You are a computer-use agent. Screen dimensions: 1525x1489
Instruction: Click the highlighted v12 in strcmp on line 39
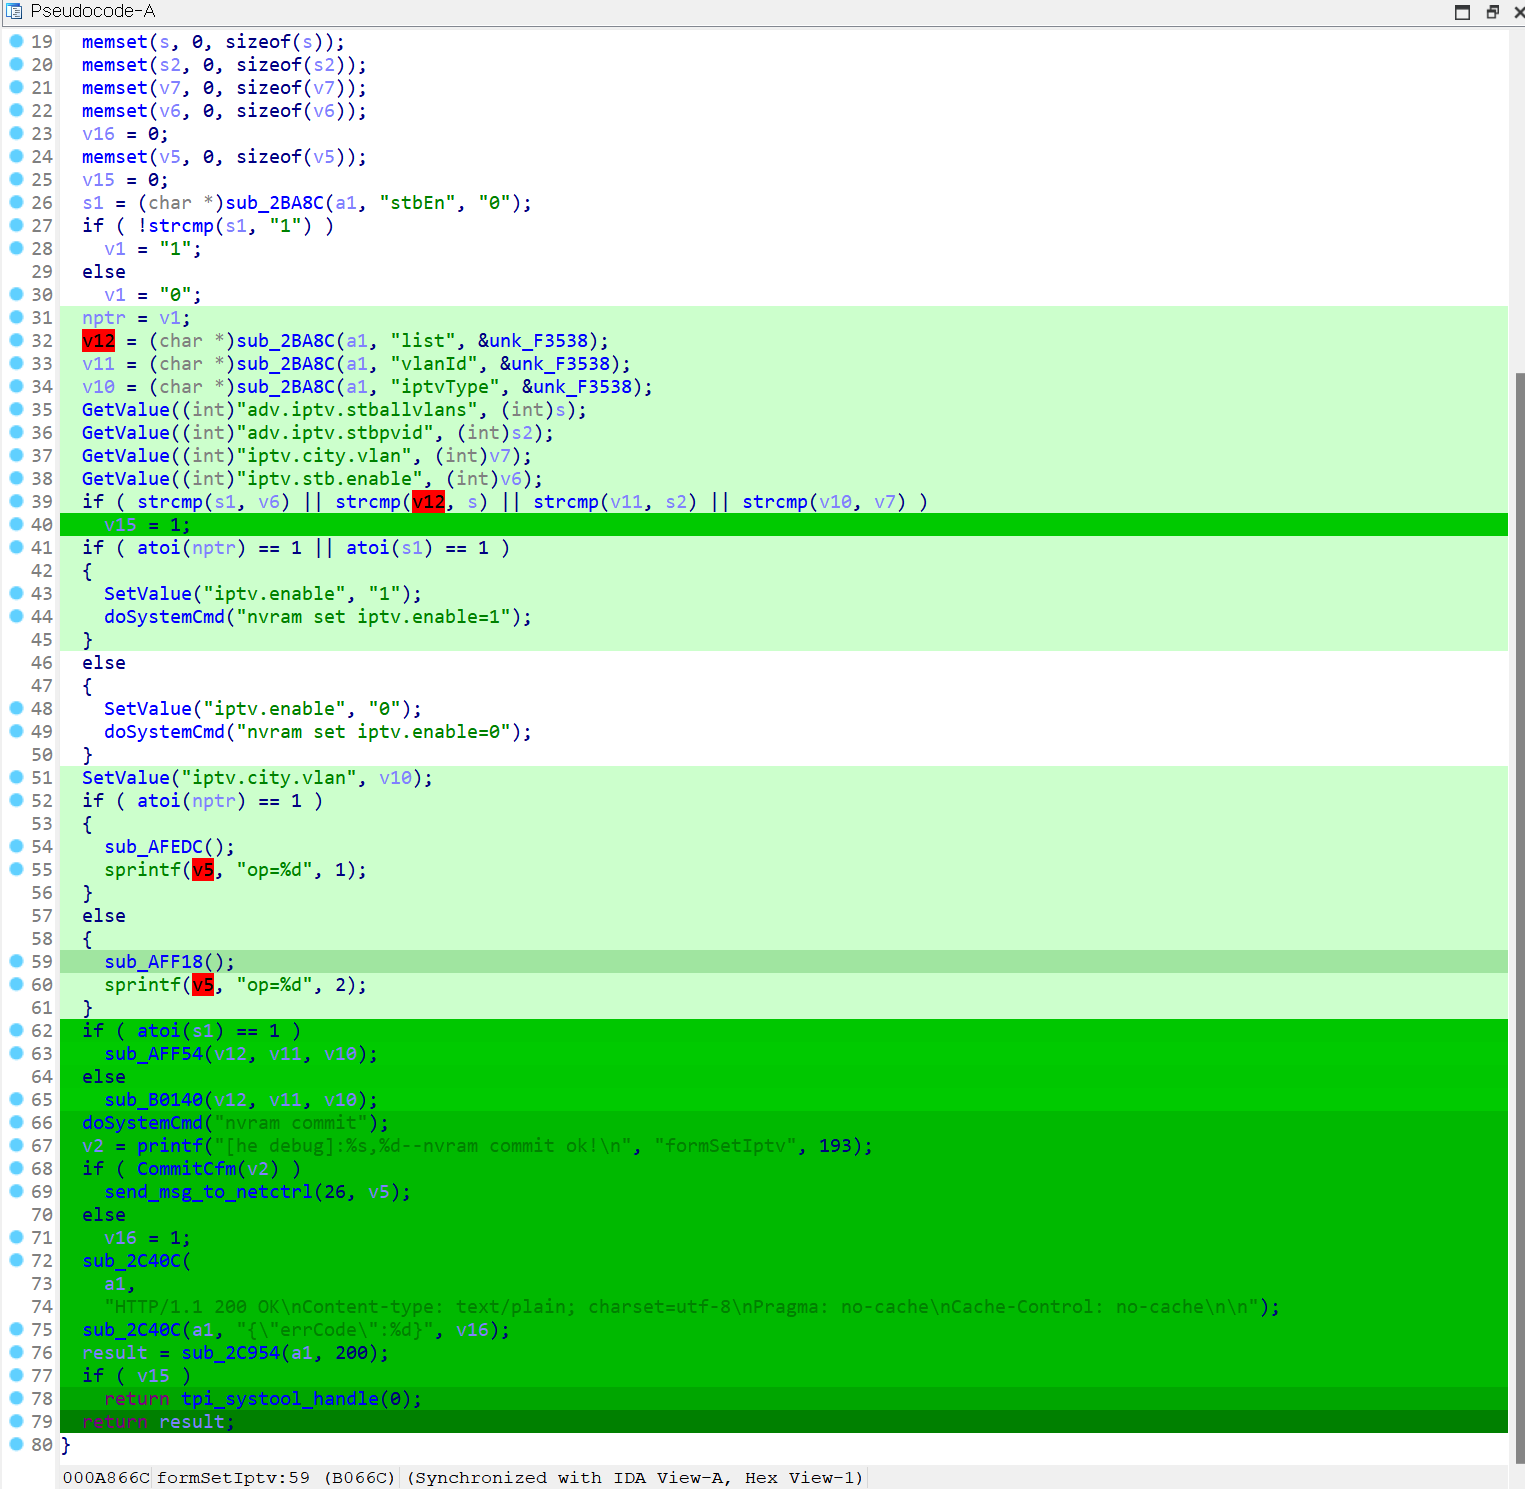(x=428, y=502)
